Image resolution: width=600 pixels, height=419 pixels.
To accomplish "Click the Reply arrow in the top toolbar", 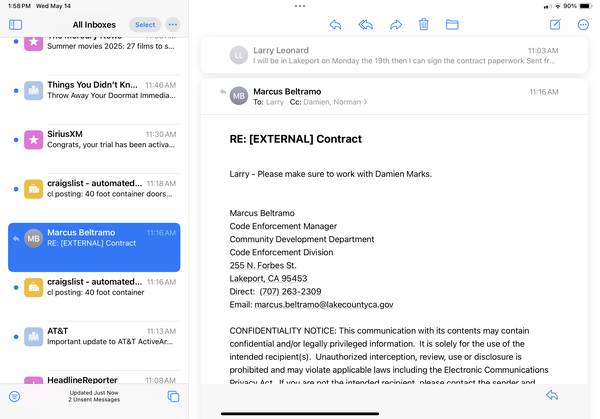I will (x=336, y=24).
